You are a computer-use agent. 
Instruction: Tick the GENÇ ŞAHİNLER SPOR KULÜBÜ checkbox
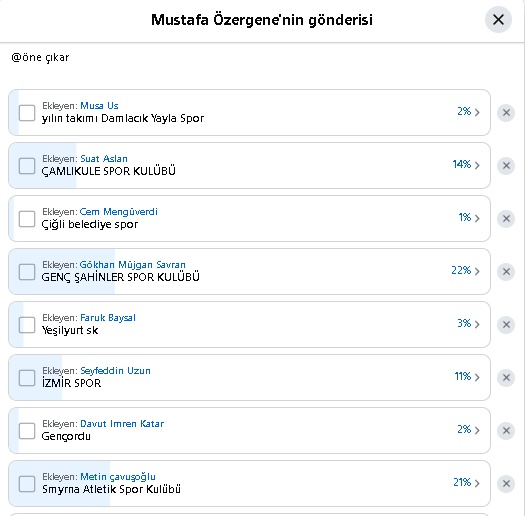pyautogui.click(x=27, y=272)
